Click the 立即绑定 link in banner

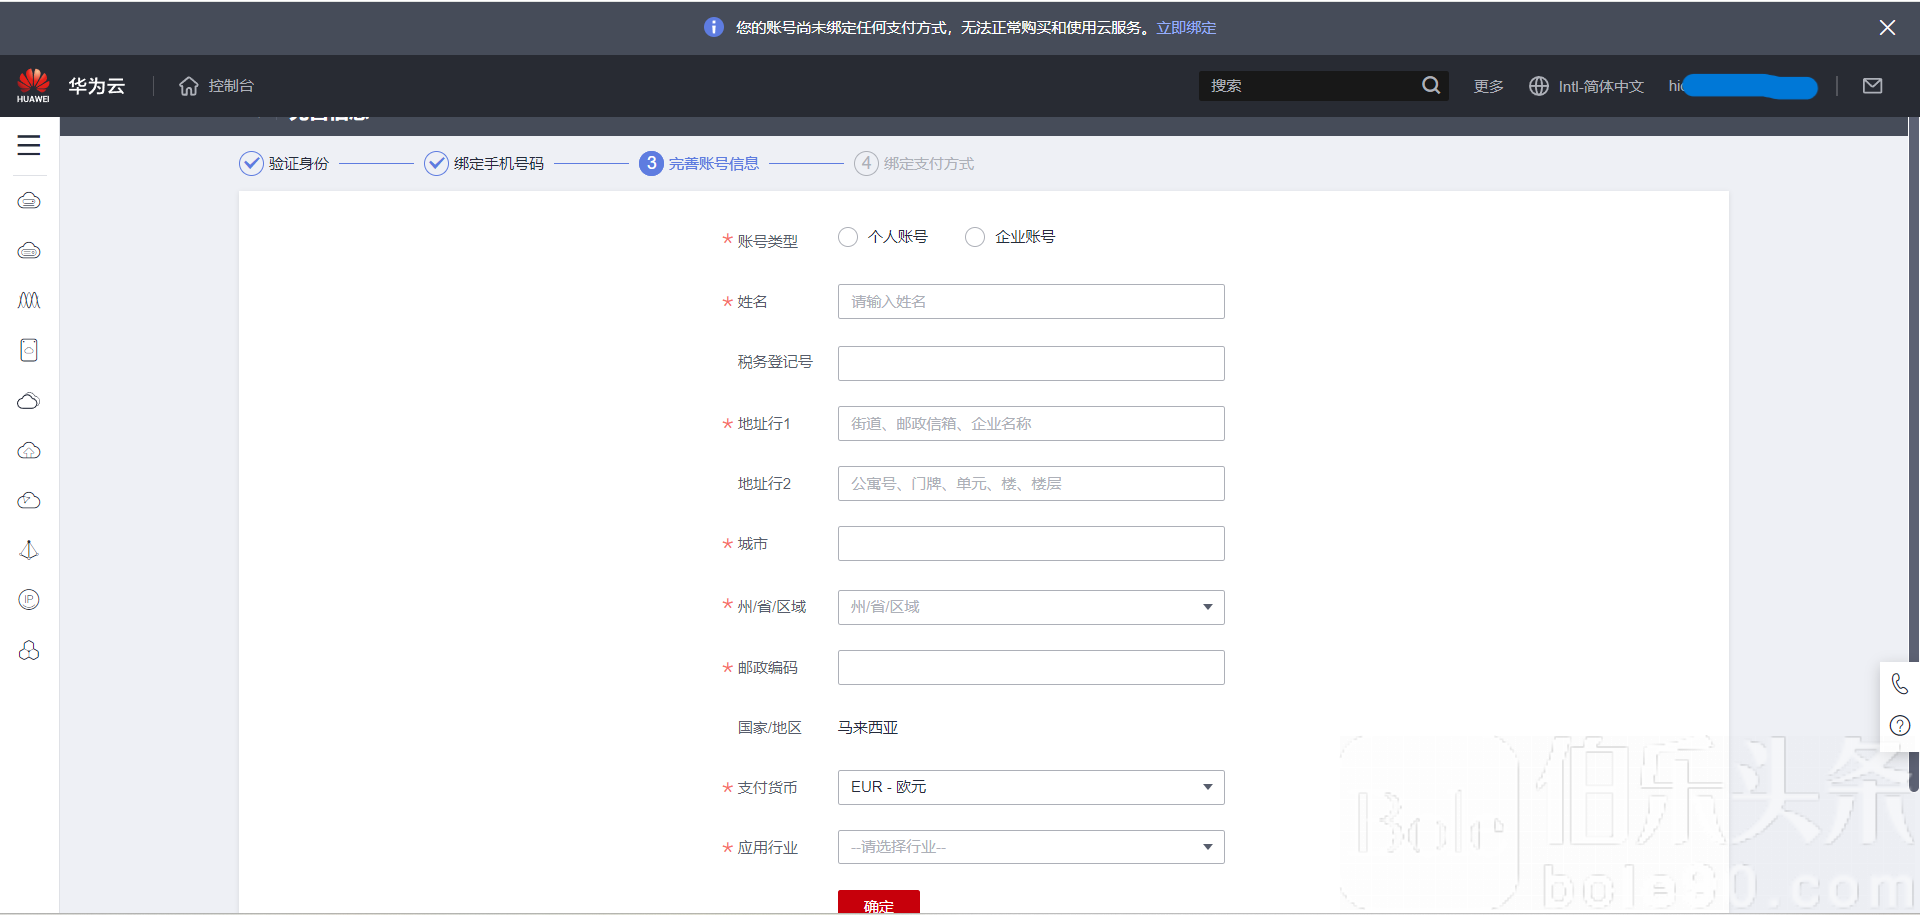pos(1186,28)
